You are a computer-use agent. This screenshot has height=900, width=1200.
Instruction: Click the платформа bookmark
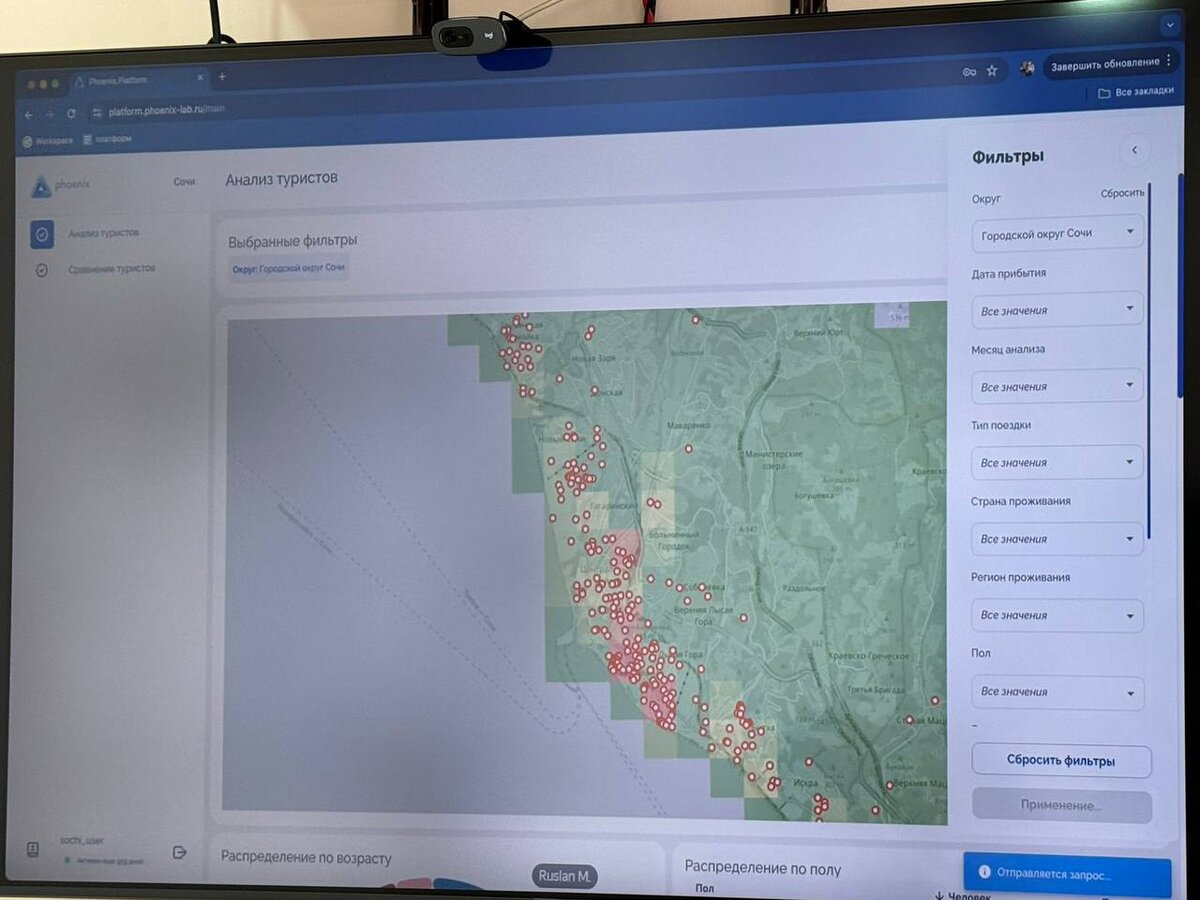tap(108, 140)
